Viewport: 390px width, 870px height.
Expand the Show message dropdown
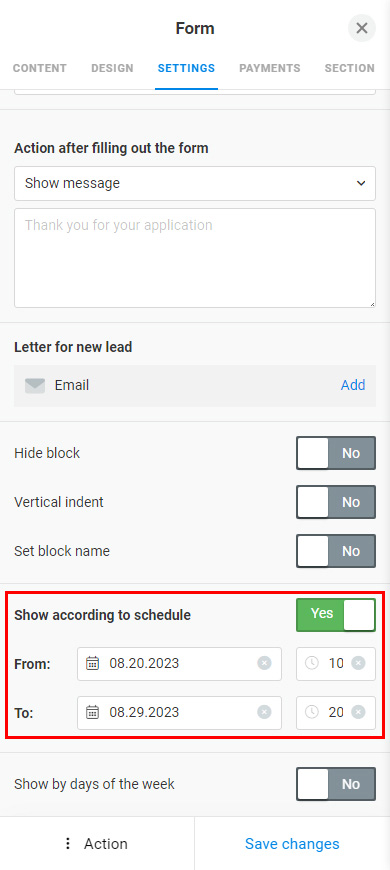pos(195,183)
